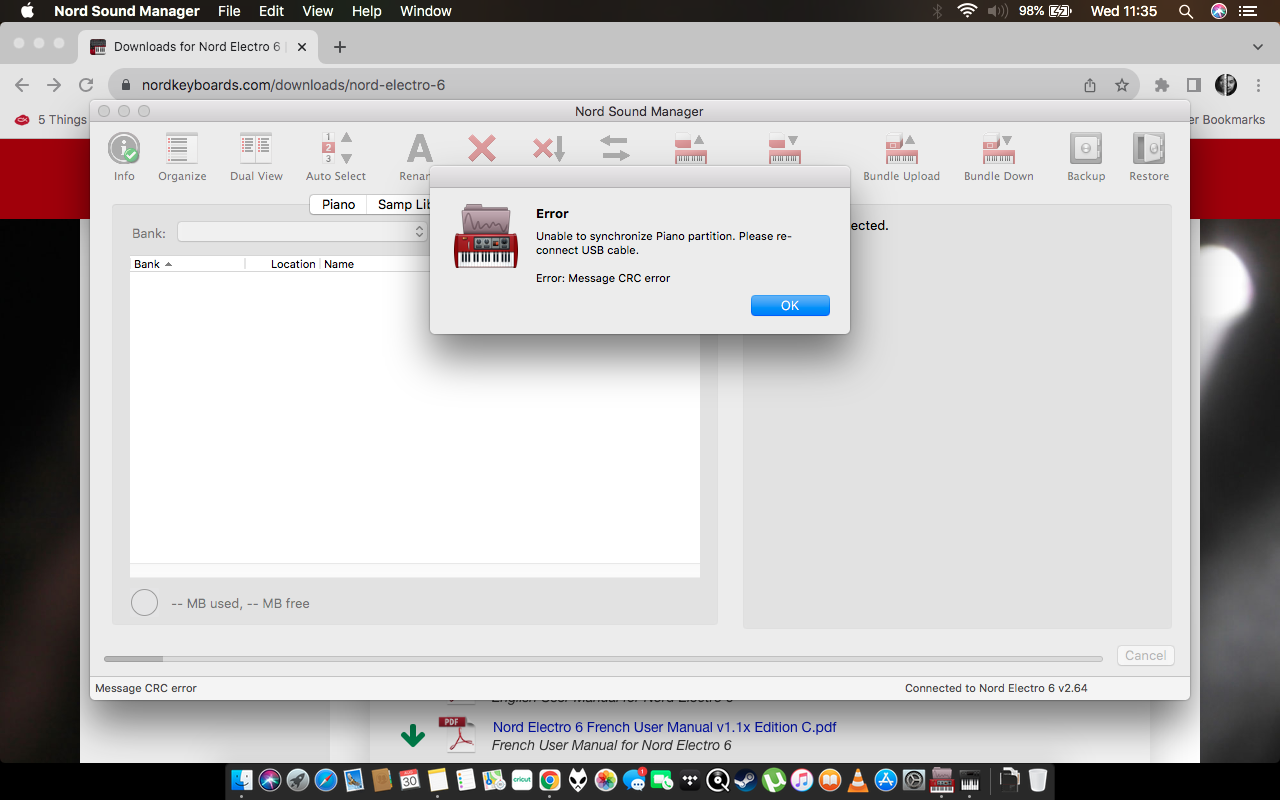Click the Chrome address bar URL
This screenshot has height=800, width=1280.
(293, 85)
